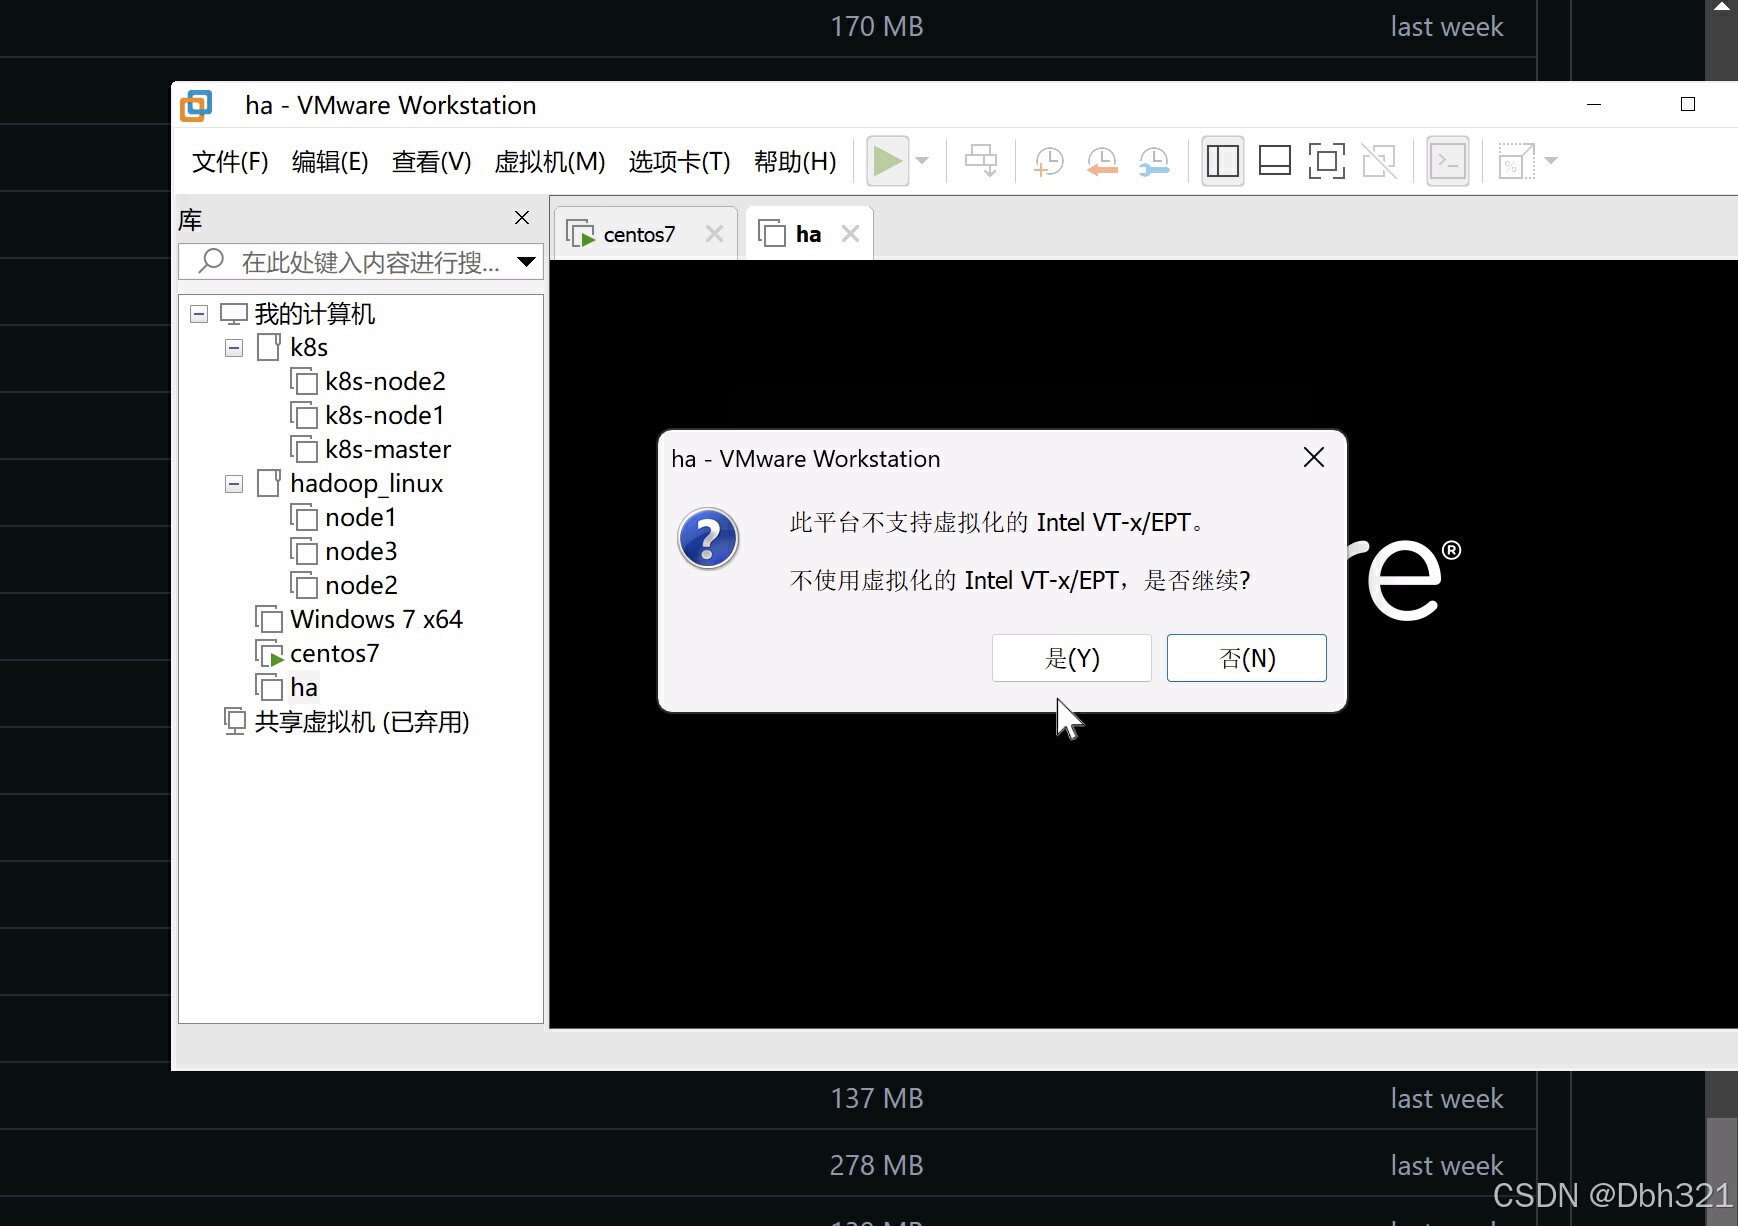Viewport: 1738px width, 1226px height.
Task: Click the running centos7 VM icon
Action: point(269,654)
